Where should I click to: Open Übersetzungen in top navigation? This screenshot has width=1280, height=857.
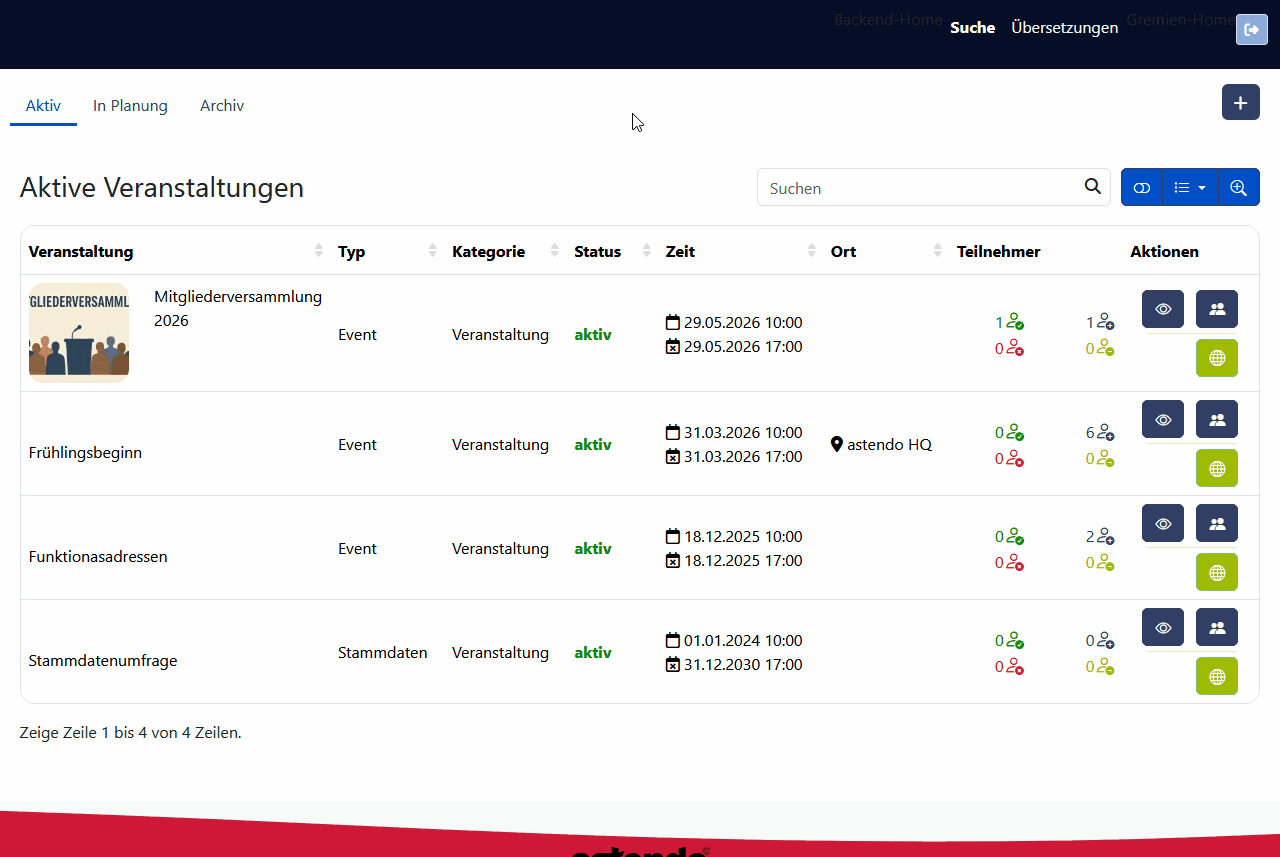tap(1064, 28)
